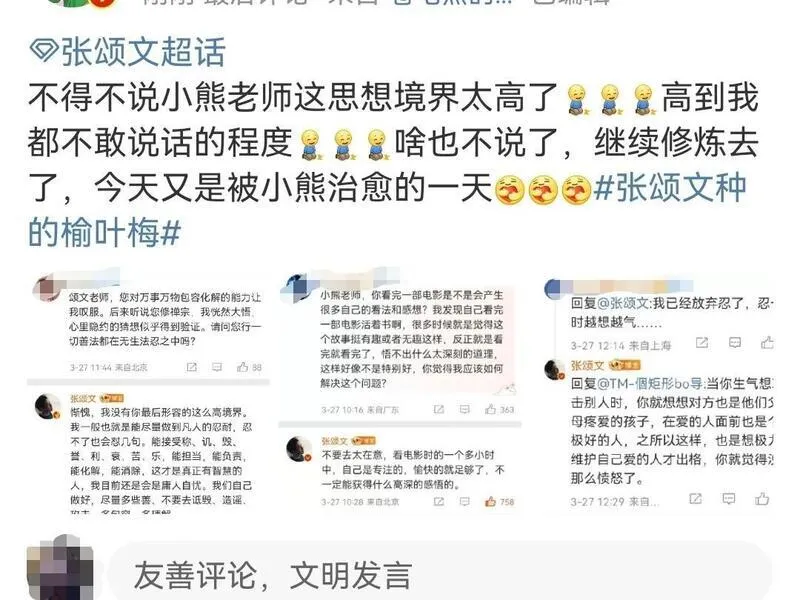
Task: Click the 友善评论，文明发言 comment field
Action: 440,571
